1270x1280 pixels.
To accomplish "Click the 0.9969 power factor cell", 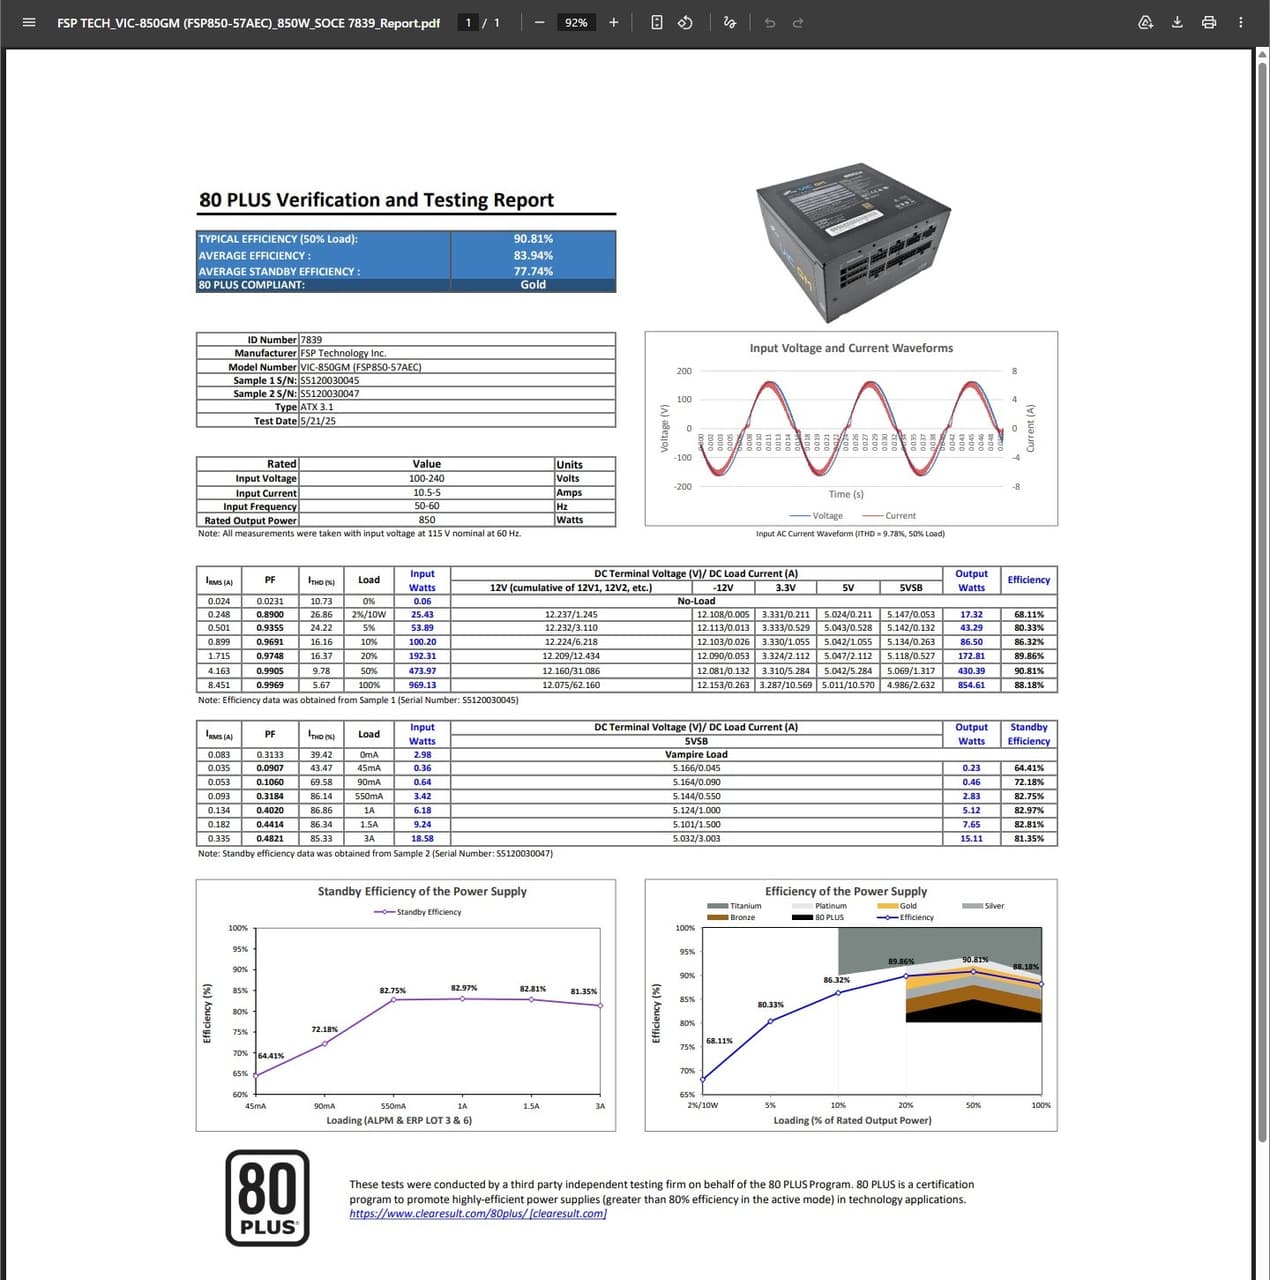I will [270, 685].
